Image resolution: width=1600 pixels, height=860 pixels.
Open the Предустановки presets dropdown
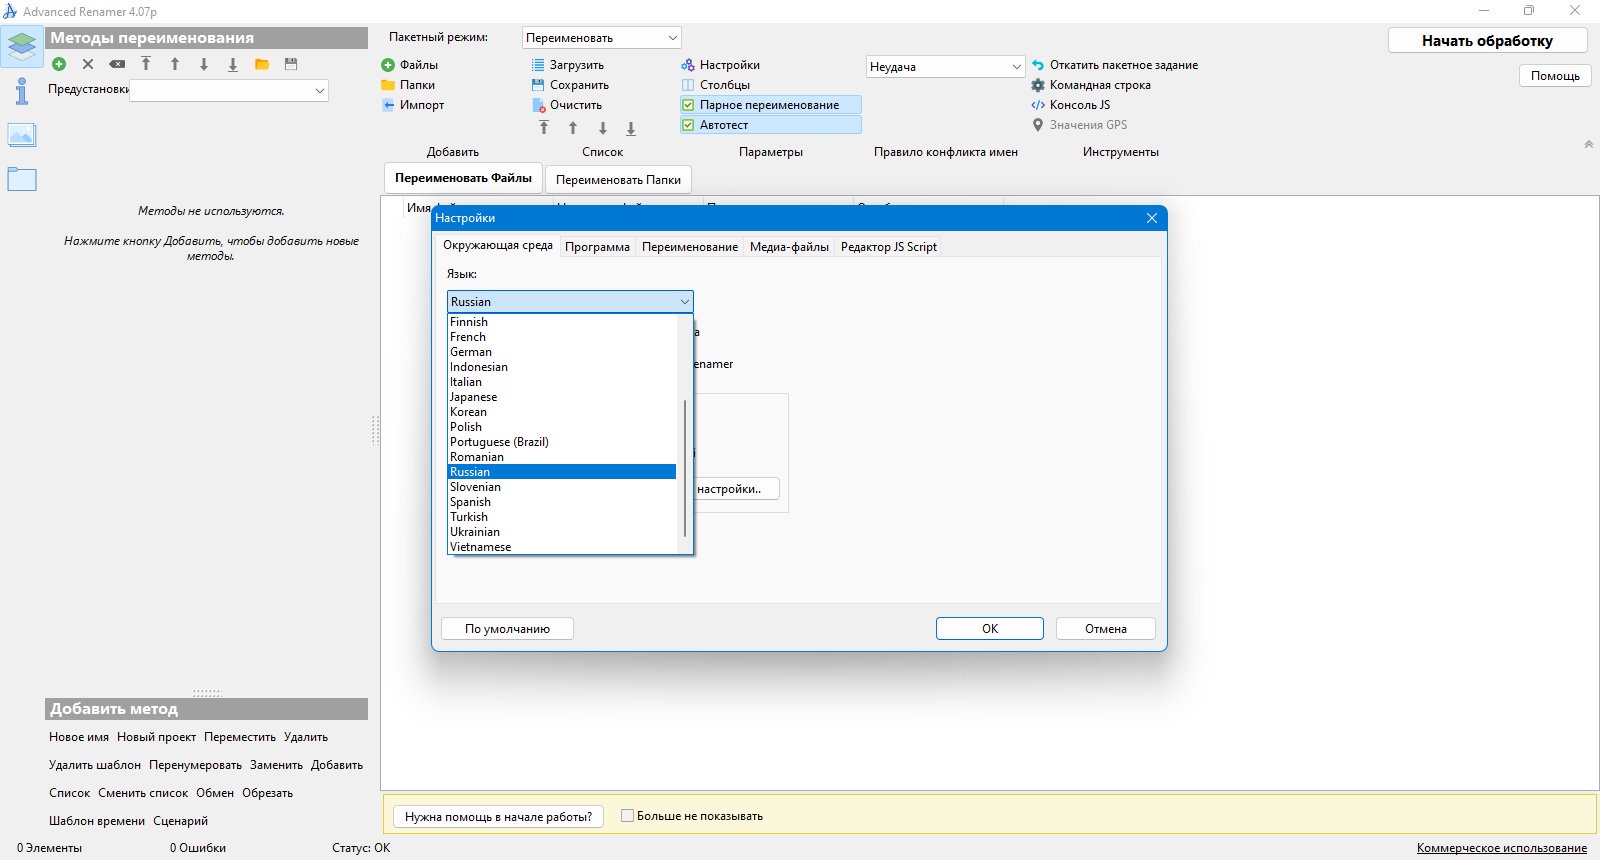(229, 90)
